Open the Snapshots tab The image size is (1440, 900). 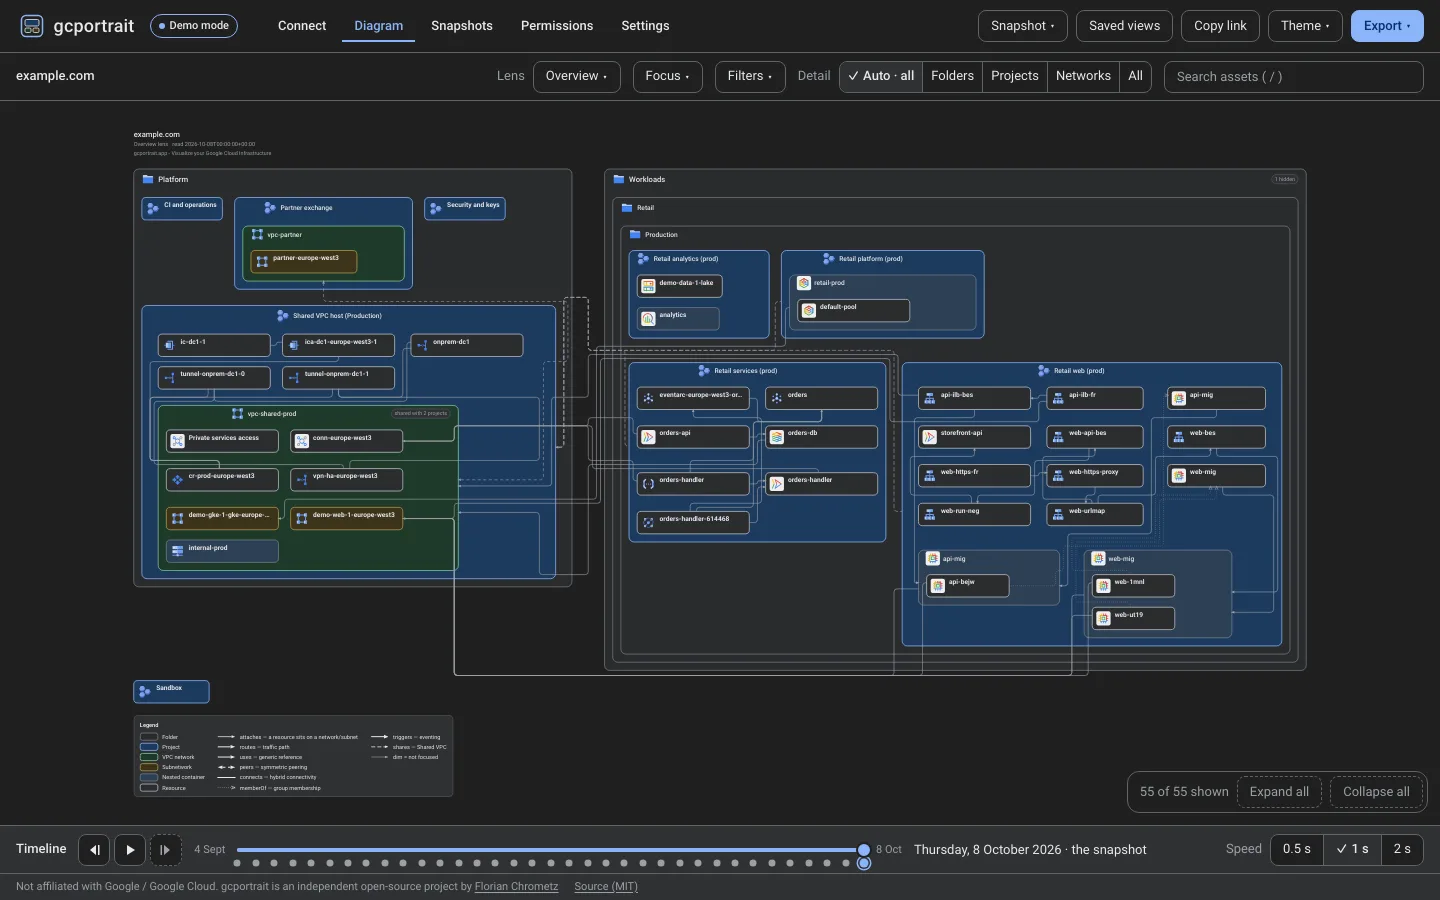[462, 26]
